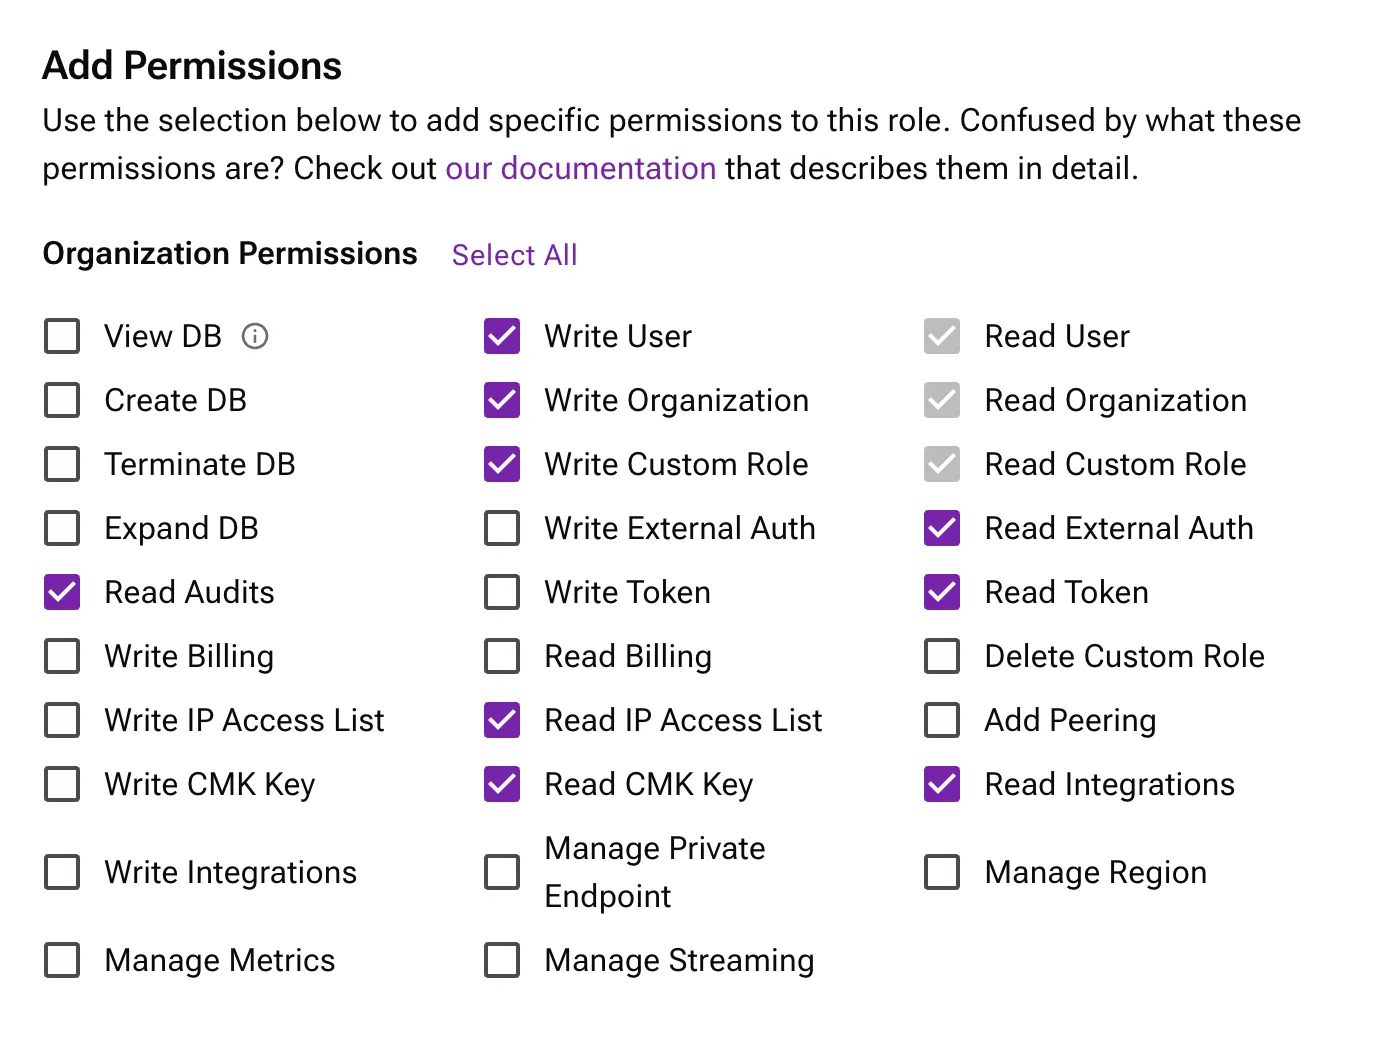
Task: Enable Write External Auth checkbox
Action: 502,528
